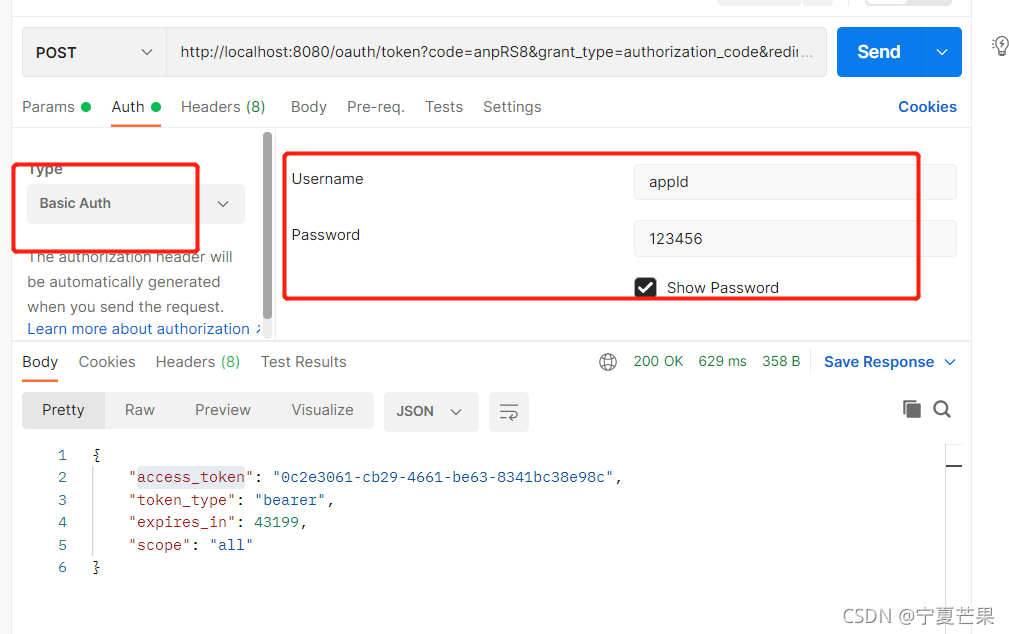Click the scope value "all"
This screenshot has width=1009, height=634.
pyautogui.click(x=231, y=545)
